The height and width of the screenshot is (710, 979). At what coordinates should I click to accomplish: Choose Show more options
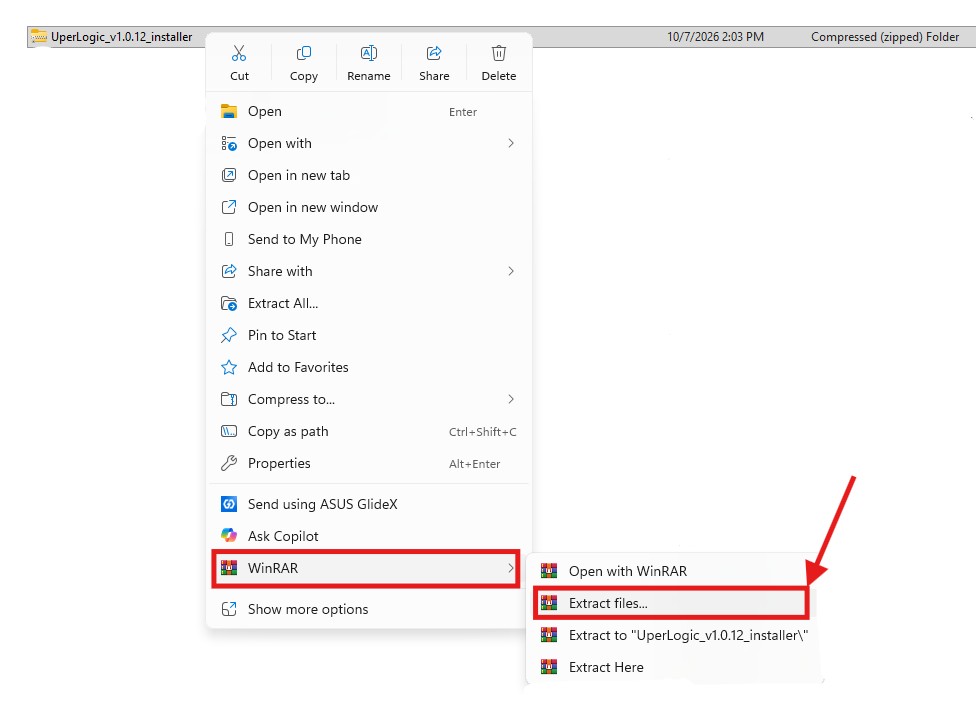click(369, 609)
